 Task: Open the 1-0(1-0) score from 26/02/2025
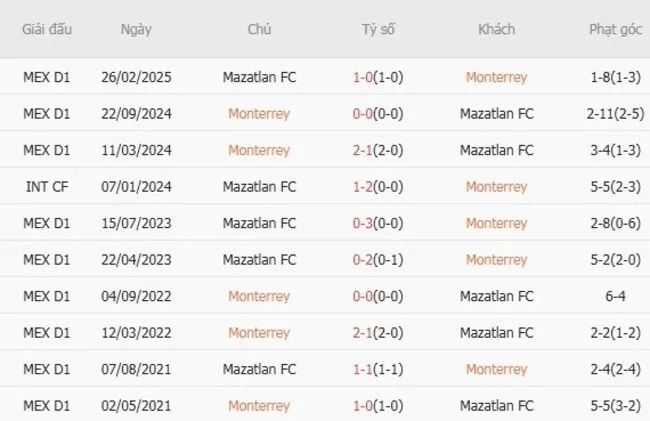(x=378, y=77)
